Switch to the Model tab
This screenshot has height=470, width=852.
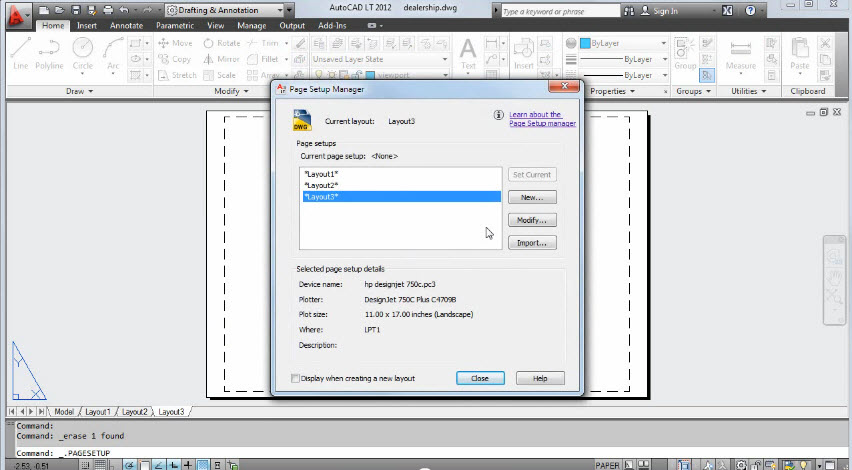pos(64,412)
